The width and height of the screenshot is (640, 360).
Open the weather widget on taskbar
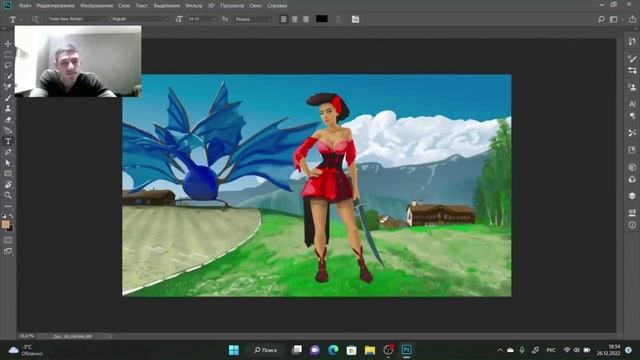tap(26, 350)
